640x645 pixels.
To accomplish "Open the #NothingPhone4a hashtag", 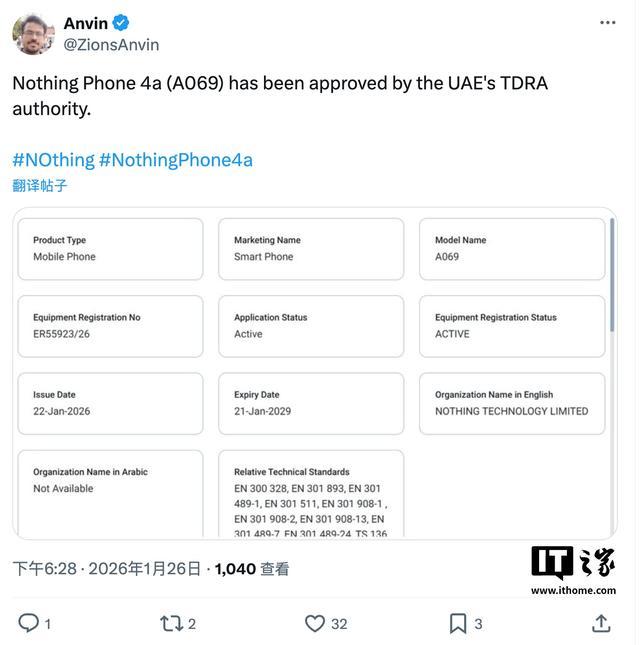I will click(176, 160).
